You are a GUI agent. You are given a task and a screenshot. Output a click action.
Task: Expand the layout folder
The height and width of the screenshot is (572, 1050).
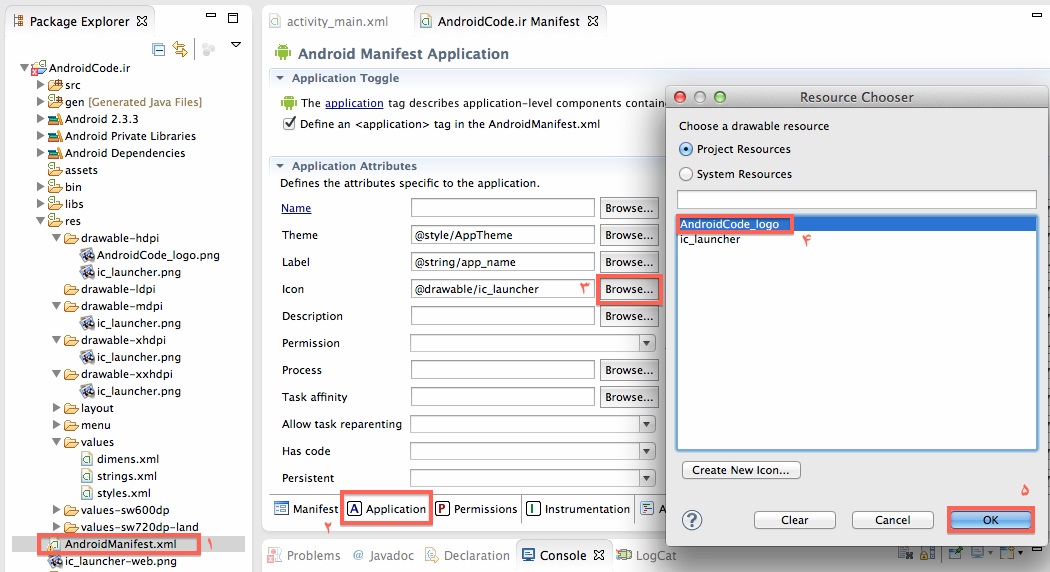point(57,408)
